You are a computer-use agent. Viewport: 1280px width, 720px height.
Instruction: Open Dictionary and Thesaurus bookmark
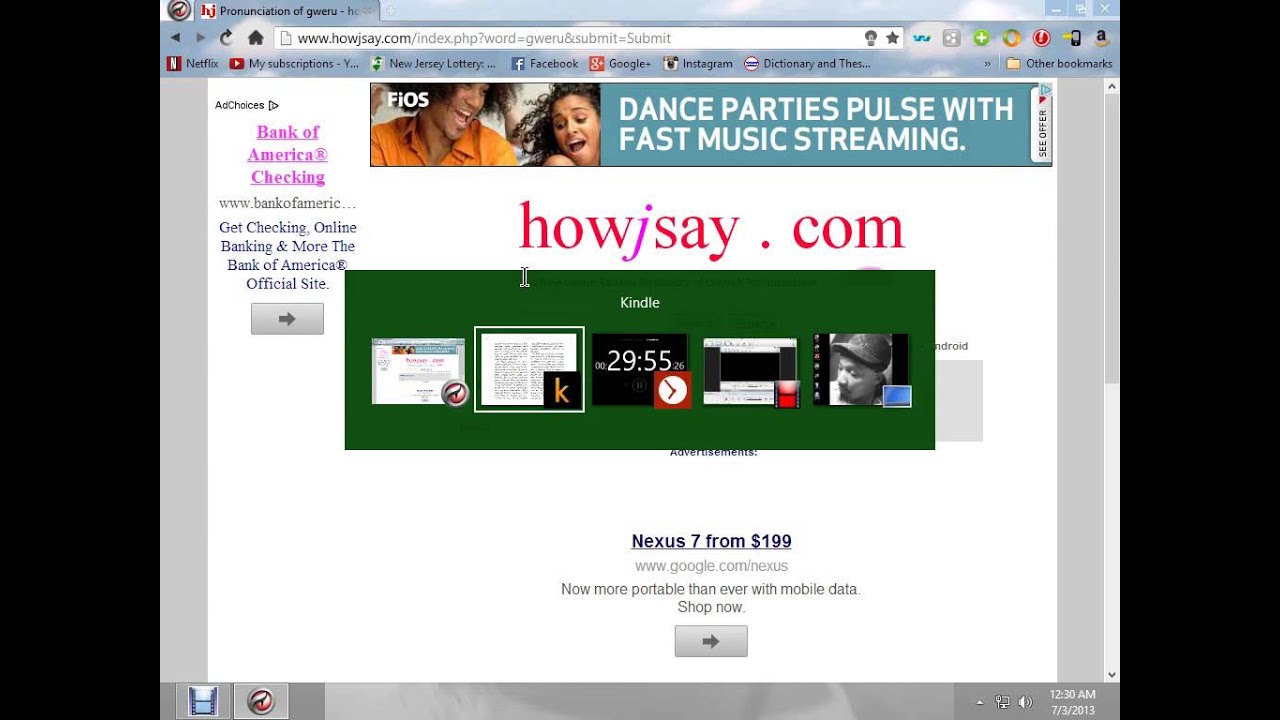807,63
